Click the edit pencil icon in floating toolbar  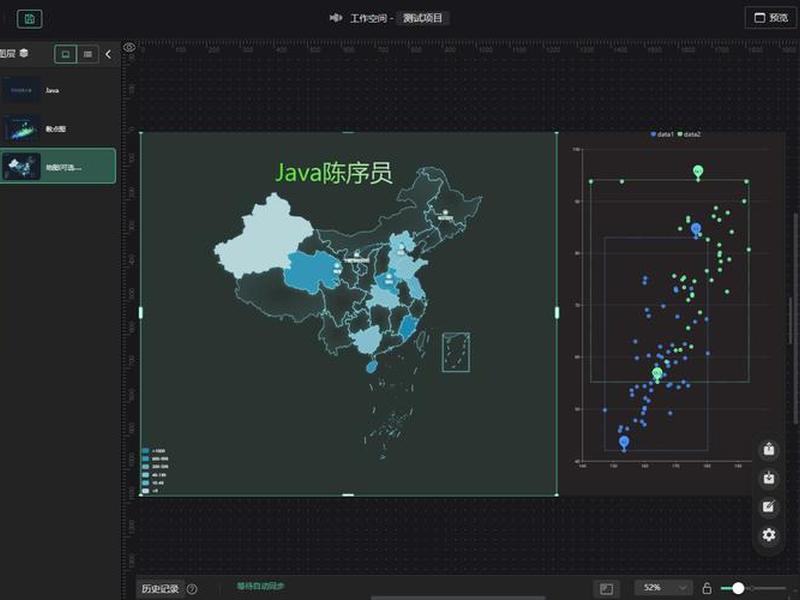click(769, 506)
